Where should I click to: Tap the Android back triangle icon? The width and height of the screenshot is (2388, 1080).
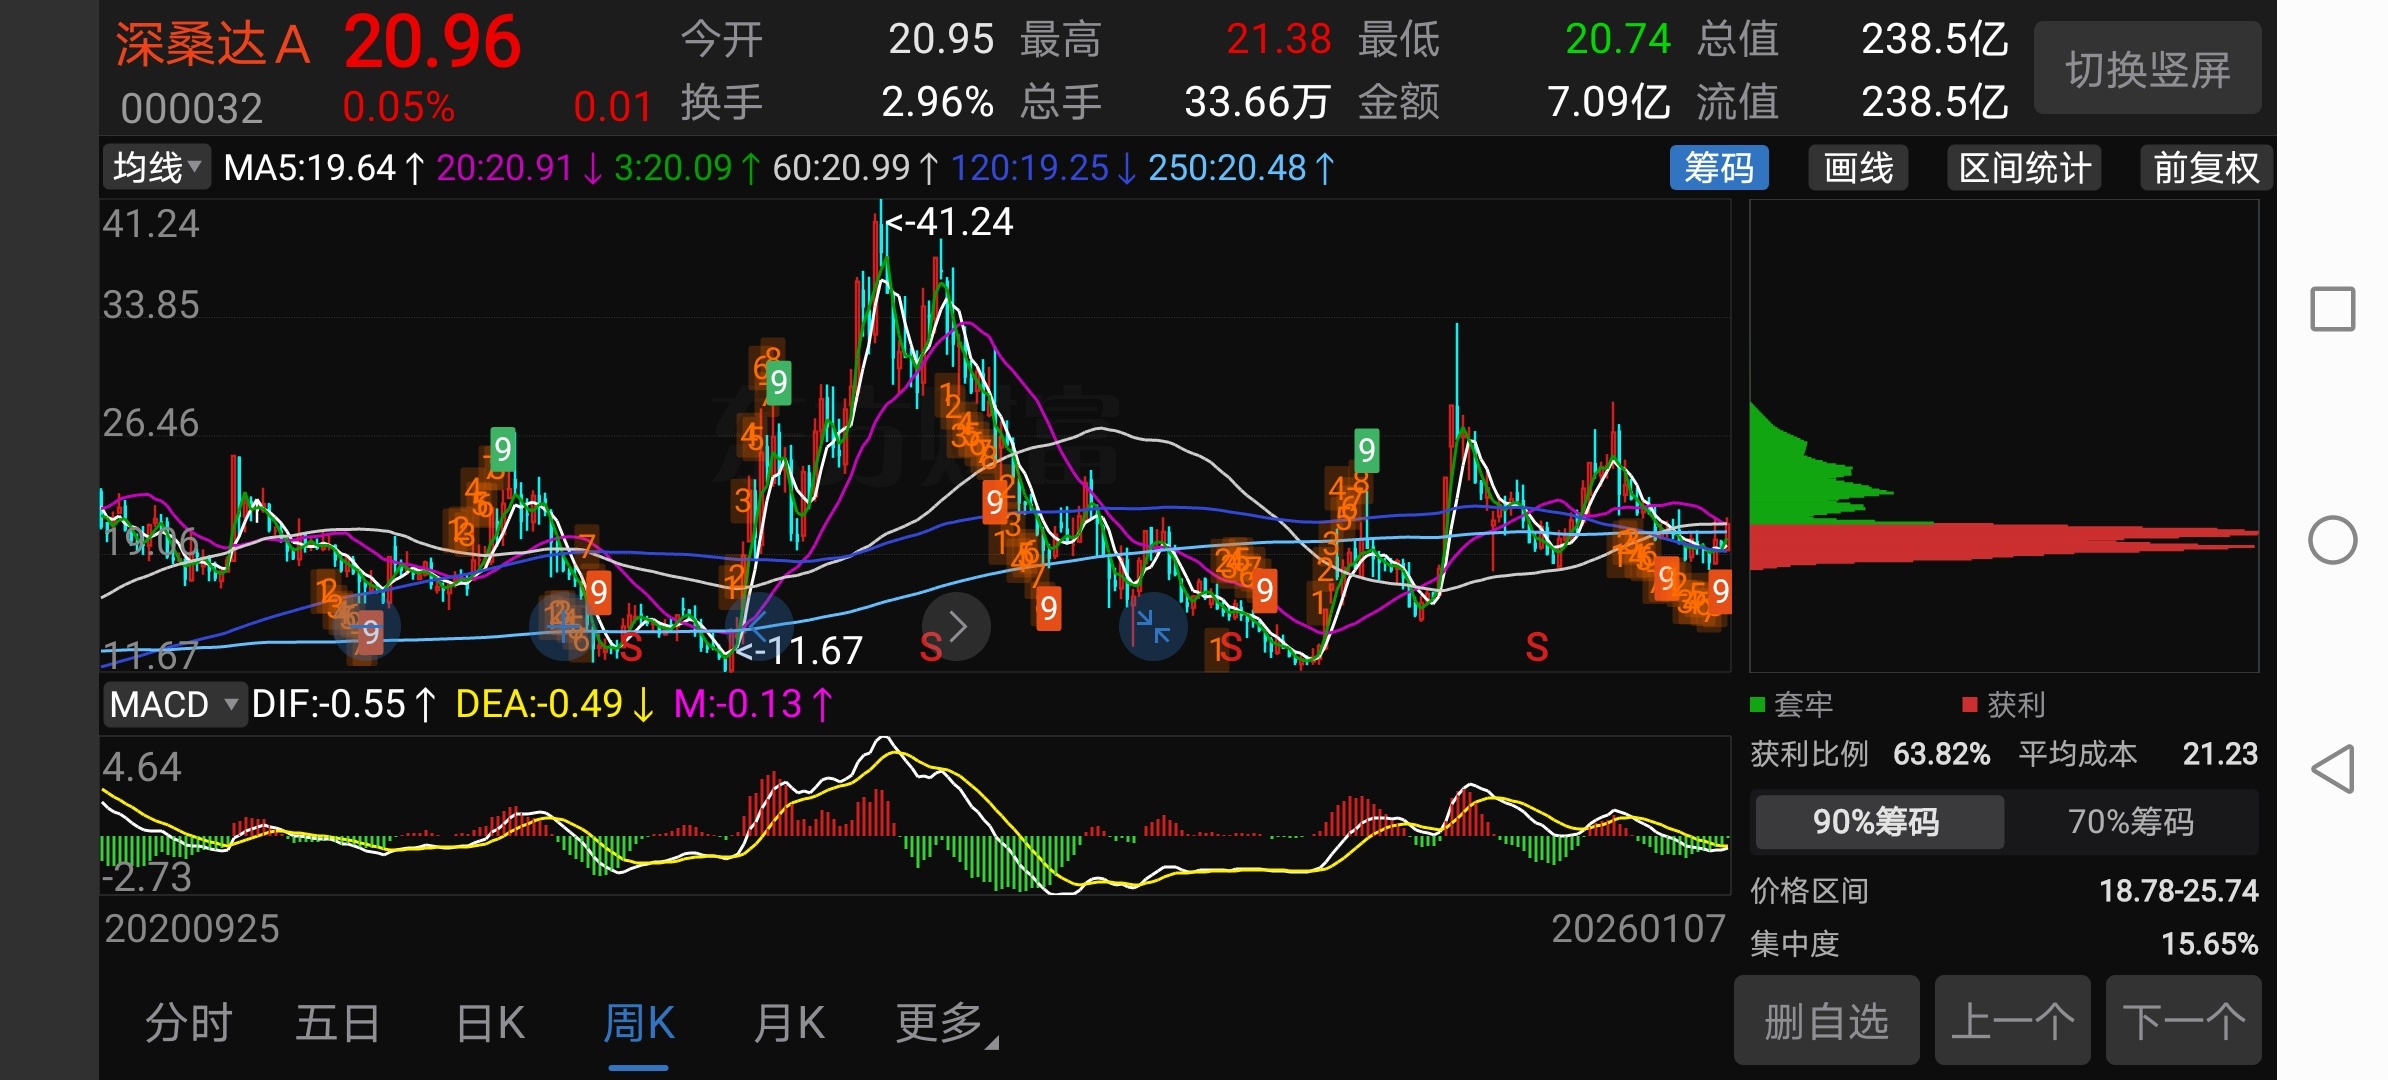pos(2332,769)
